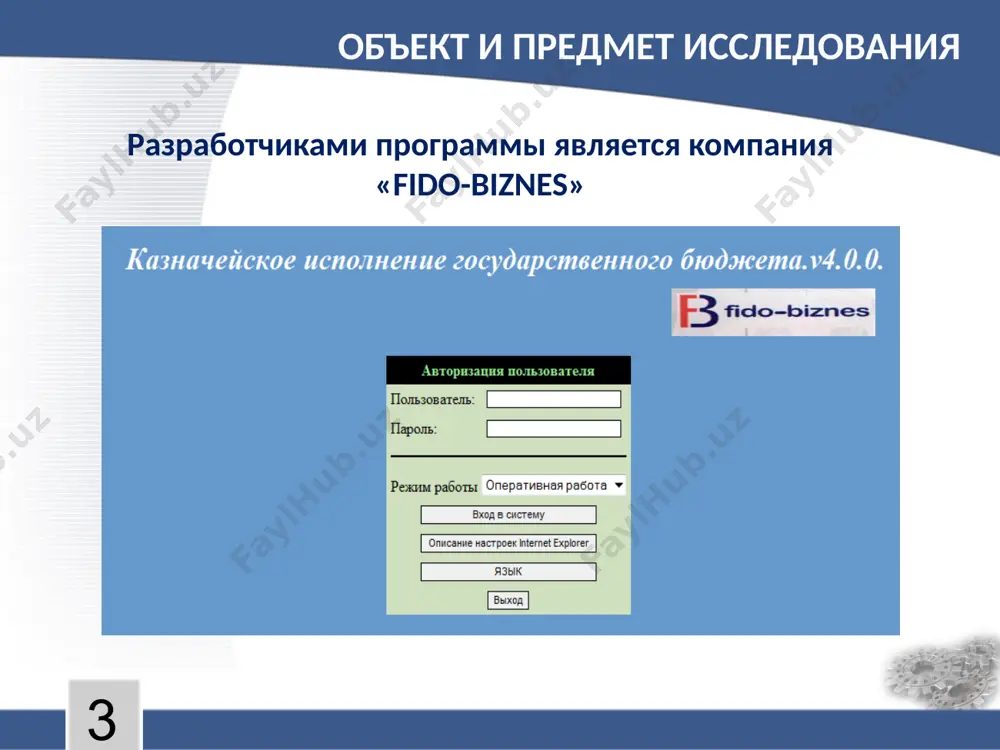Click the Выход exit button
This screenshot has width=1000, height=750.
pos(508,600)
